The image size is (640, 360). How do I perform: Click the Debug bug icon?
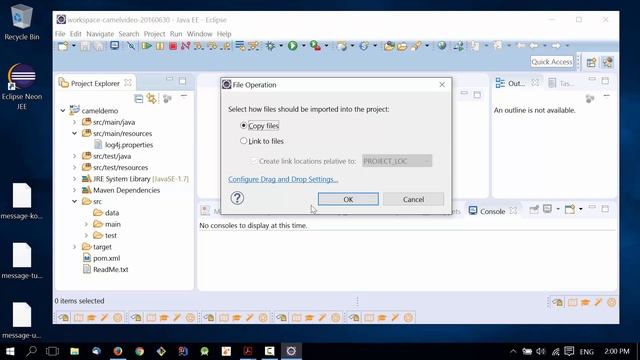tap(270, 46)
